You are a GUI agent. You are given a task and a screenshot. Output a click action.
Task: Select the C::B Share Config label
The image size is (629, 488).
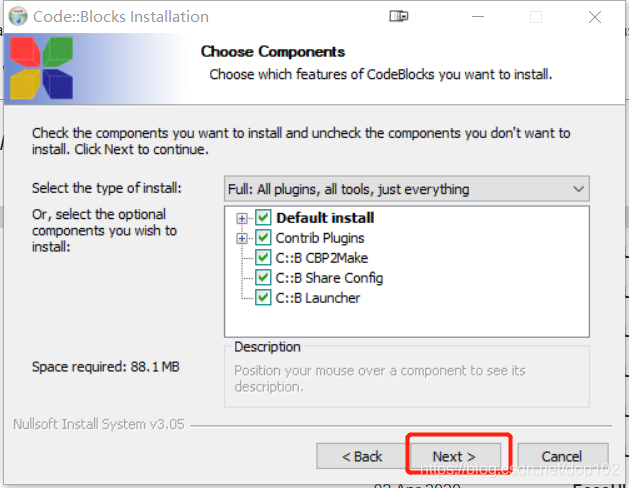tap(329, 278)
